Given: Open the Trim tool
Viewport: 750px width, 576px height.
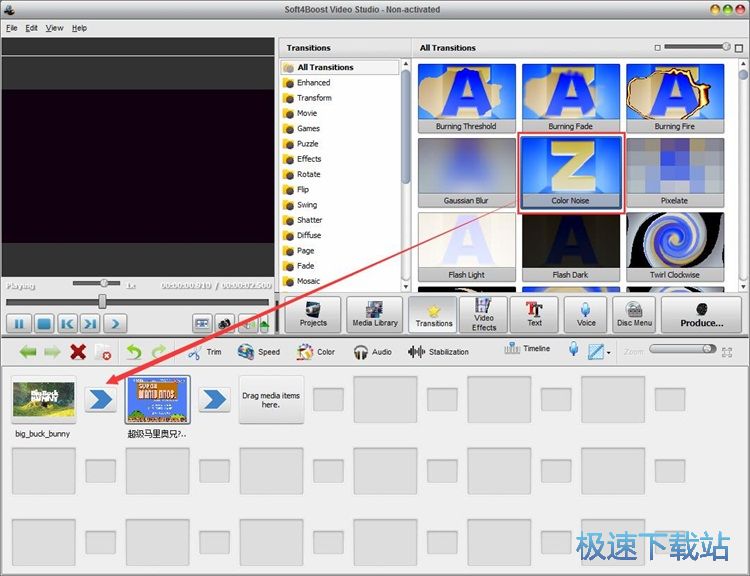Looking at the screenshot, I should (205, 352).
